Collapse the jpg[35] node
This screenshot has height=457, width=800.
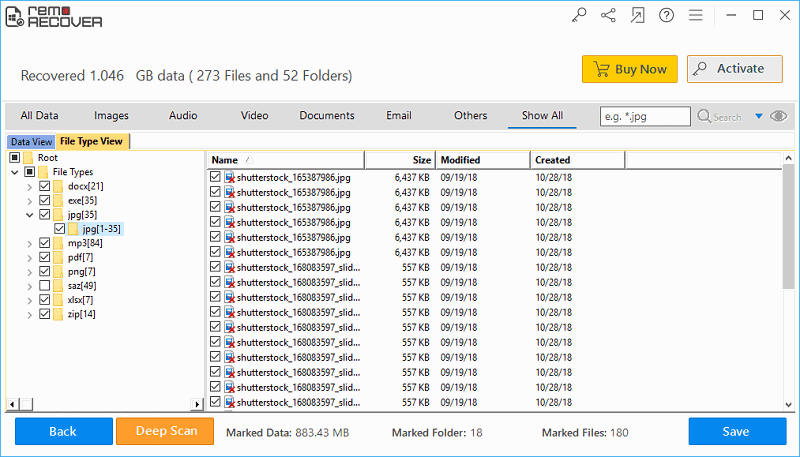[x=30, y=215]
